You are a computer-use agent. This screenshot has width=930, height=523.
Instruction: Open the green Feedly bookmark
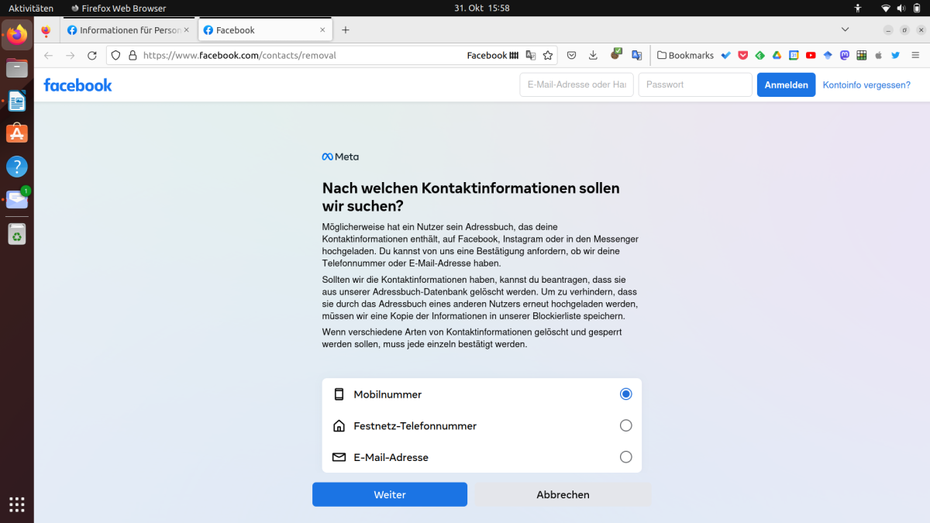760,55
